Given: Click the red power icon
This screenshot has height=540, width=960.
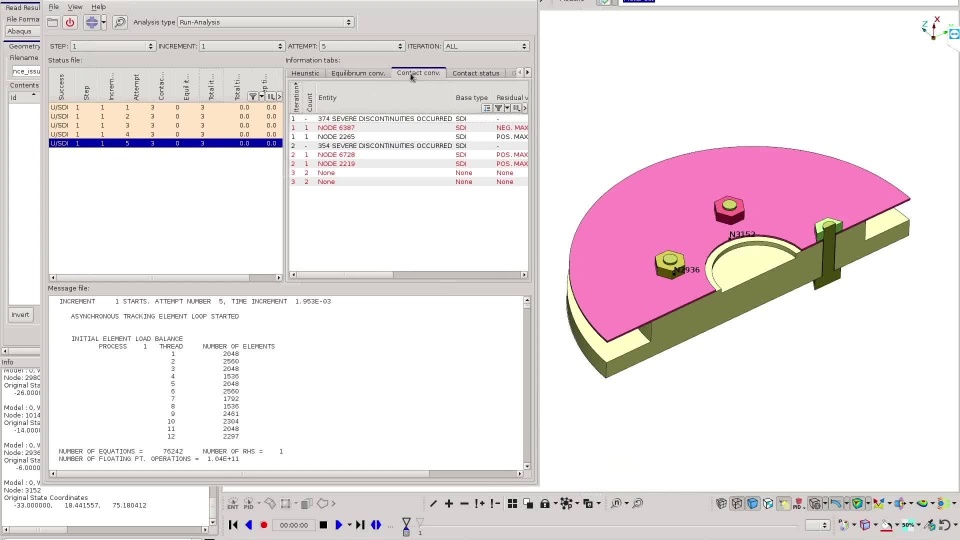Looking at the screenshot, I should 70,23.
